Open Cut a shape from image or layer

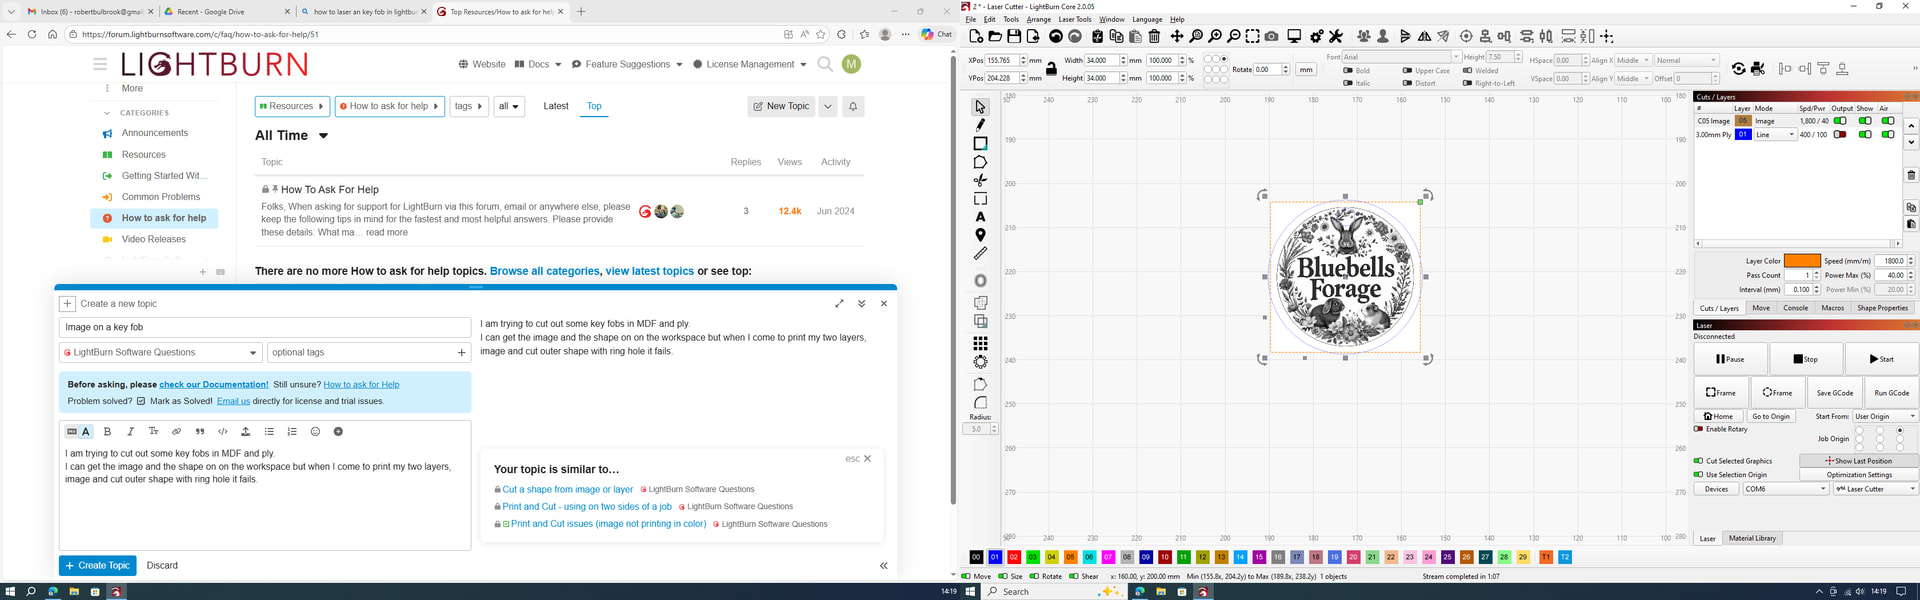click(x=567, y=489)
